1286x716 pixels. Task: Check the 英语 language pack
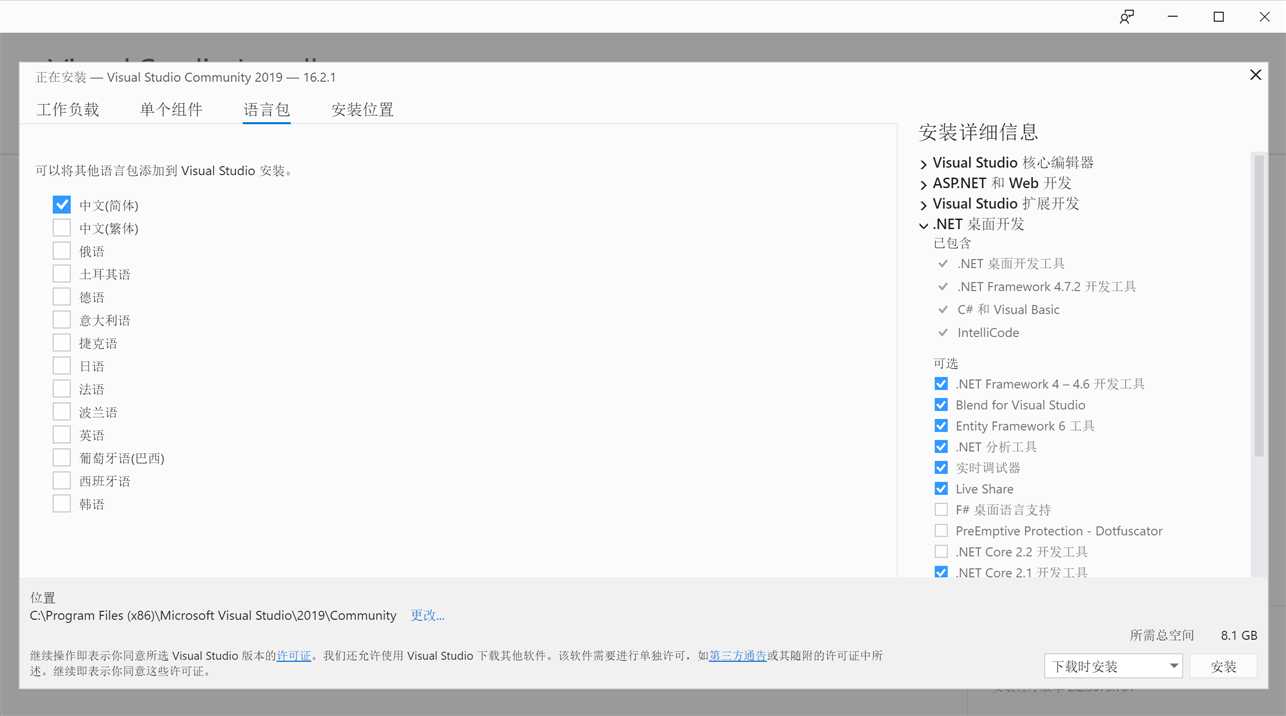point(62,434)
